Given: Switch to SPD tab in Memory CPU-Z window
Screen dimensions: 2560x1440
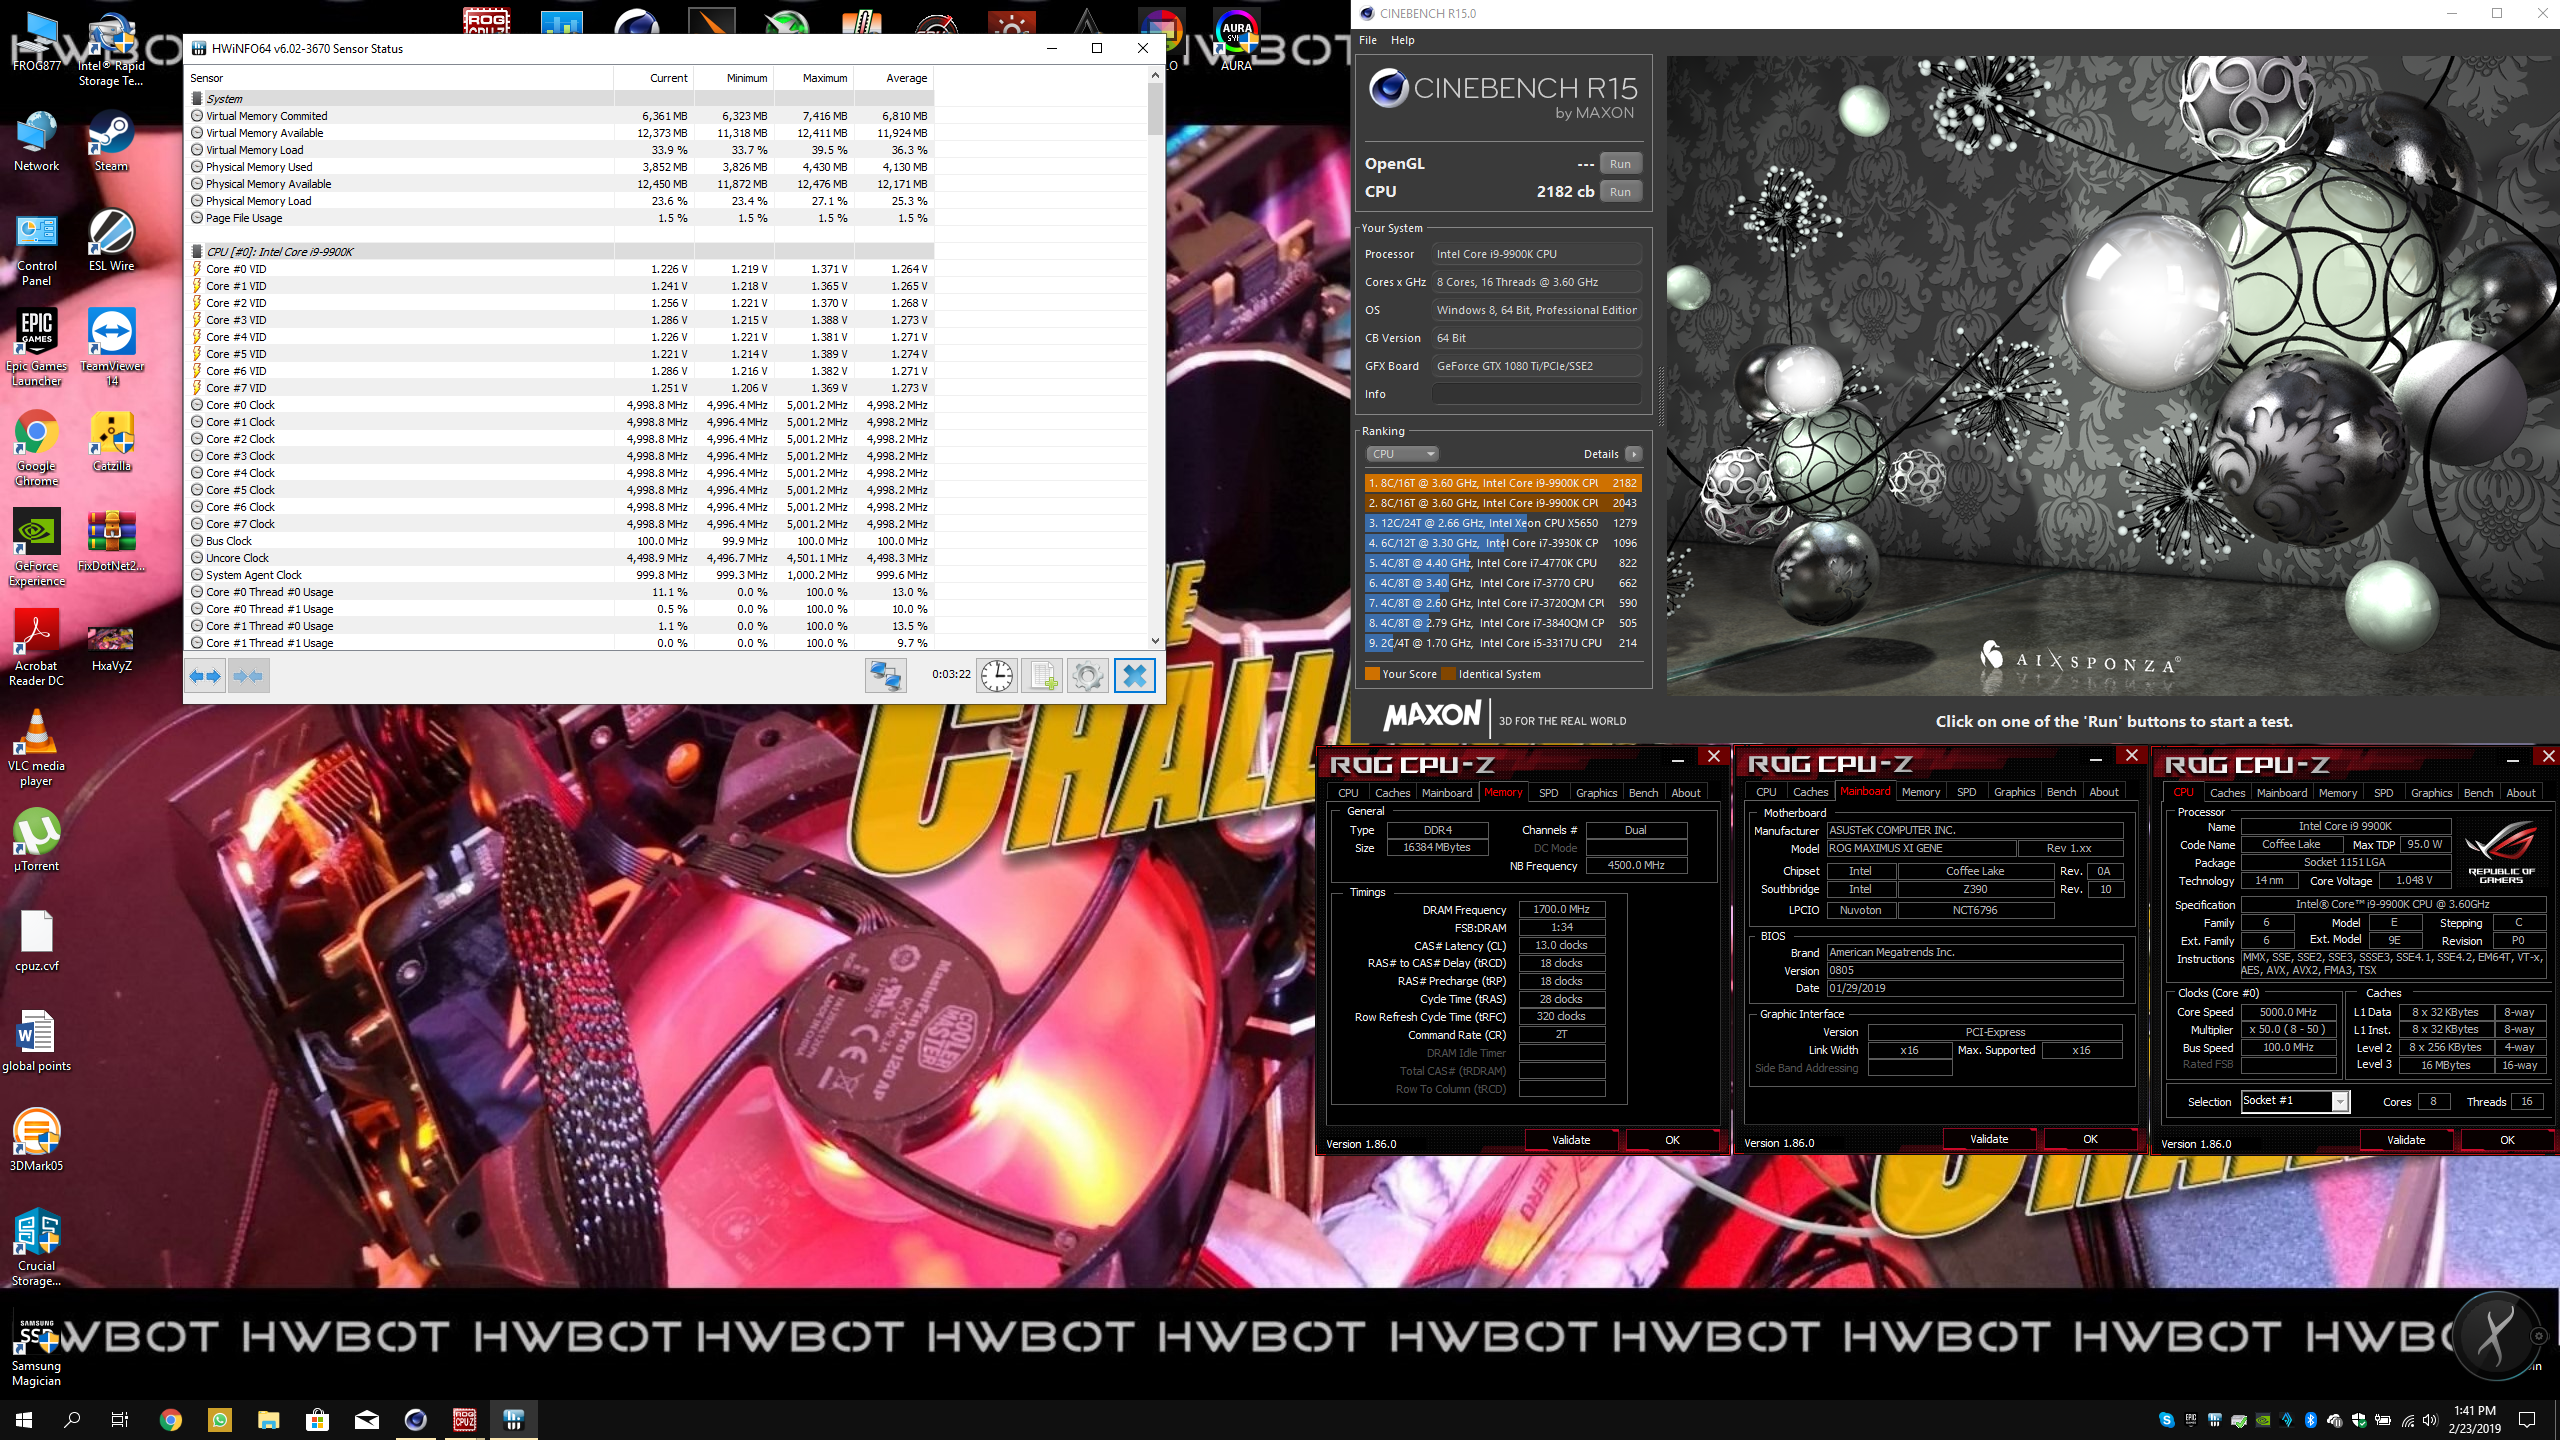Looking at the screenshot, I should pyautogui.click(x=1548, y=793).
